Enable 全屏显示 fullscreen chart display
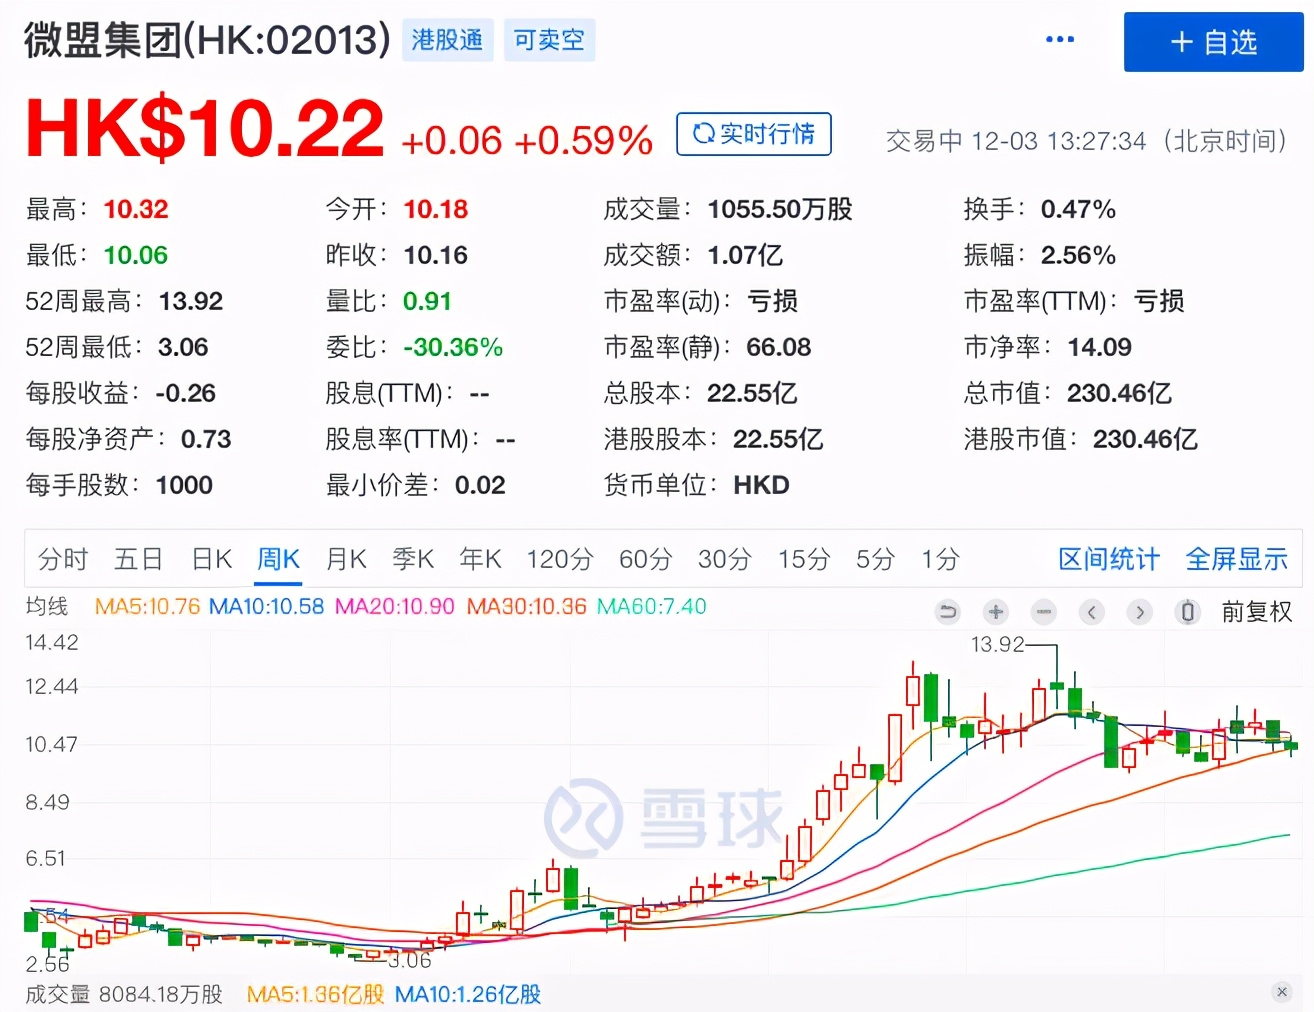The image size is (1314, 1012). pyautogui.click(x=1236, y=559)
